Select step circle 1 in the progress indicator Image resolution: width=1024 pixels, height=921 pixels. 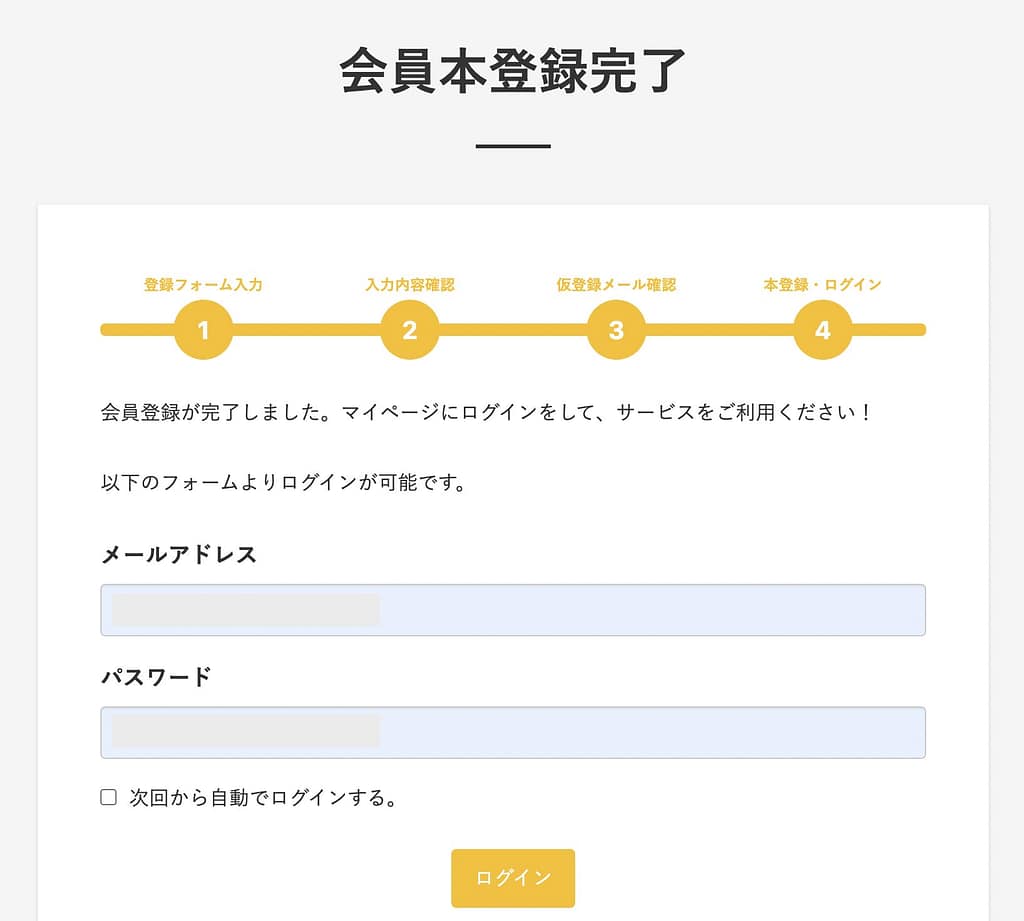(204, 330)
